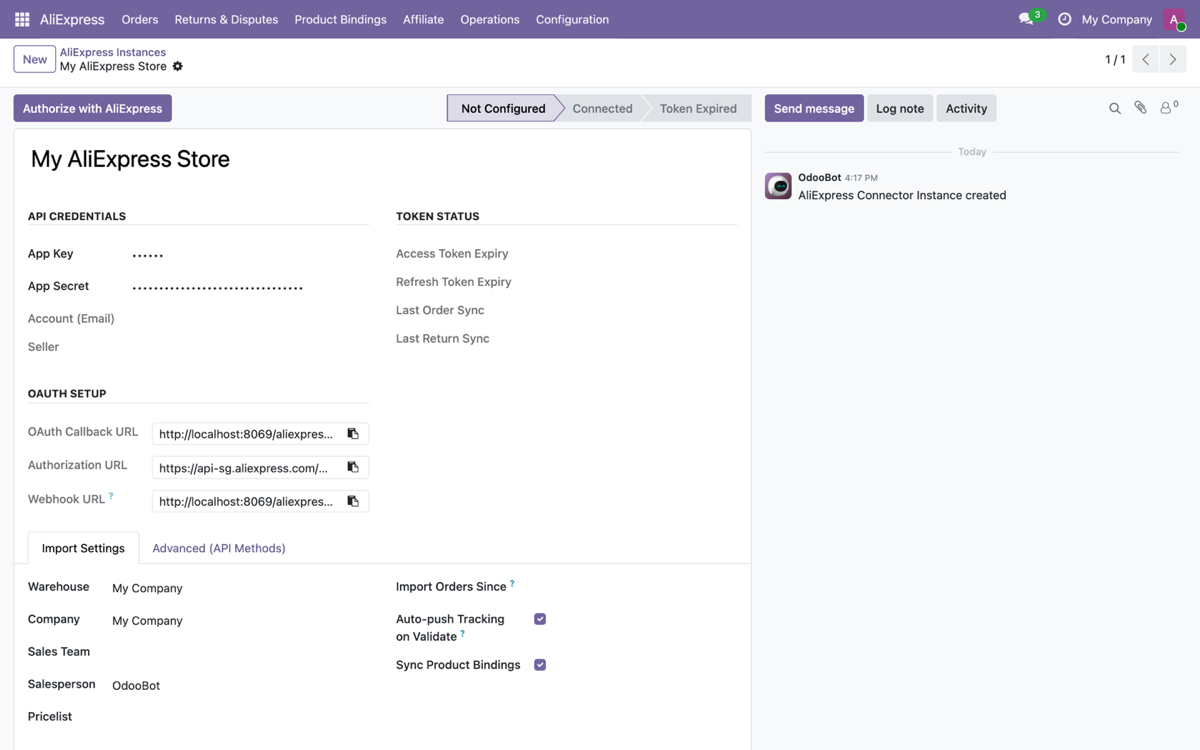This screenshot has width=1200, height=750.
Task: Copy the OAuth Callback URL
Action: click(x=353, y=434)
